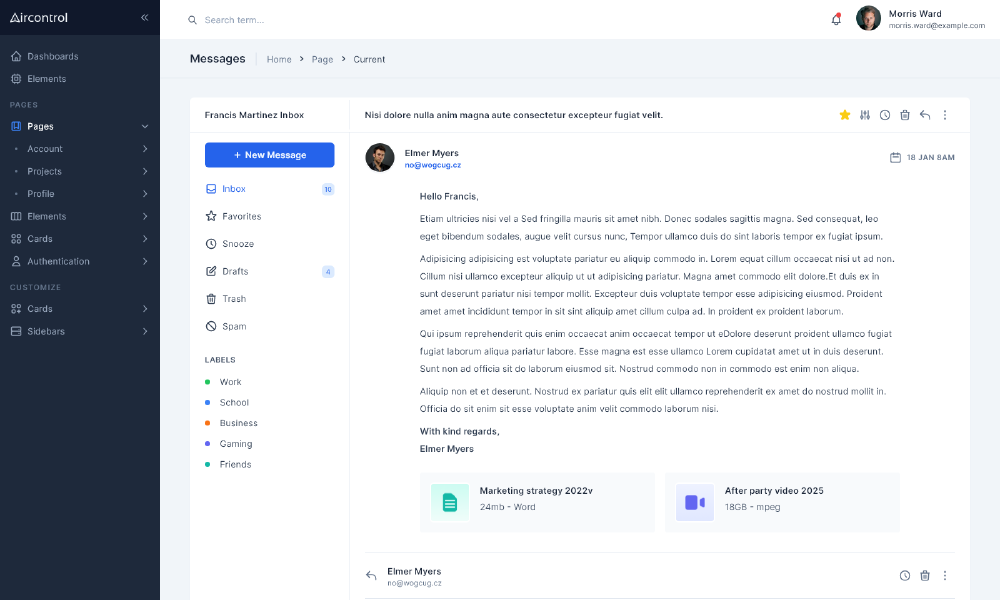Click the New Message button
Image resolution: width=1000 pixels, height=600 pixels.
coord(268,155)
